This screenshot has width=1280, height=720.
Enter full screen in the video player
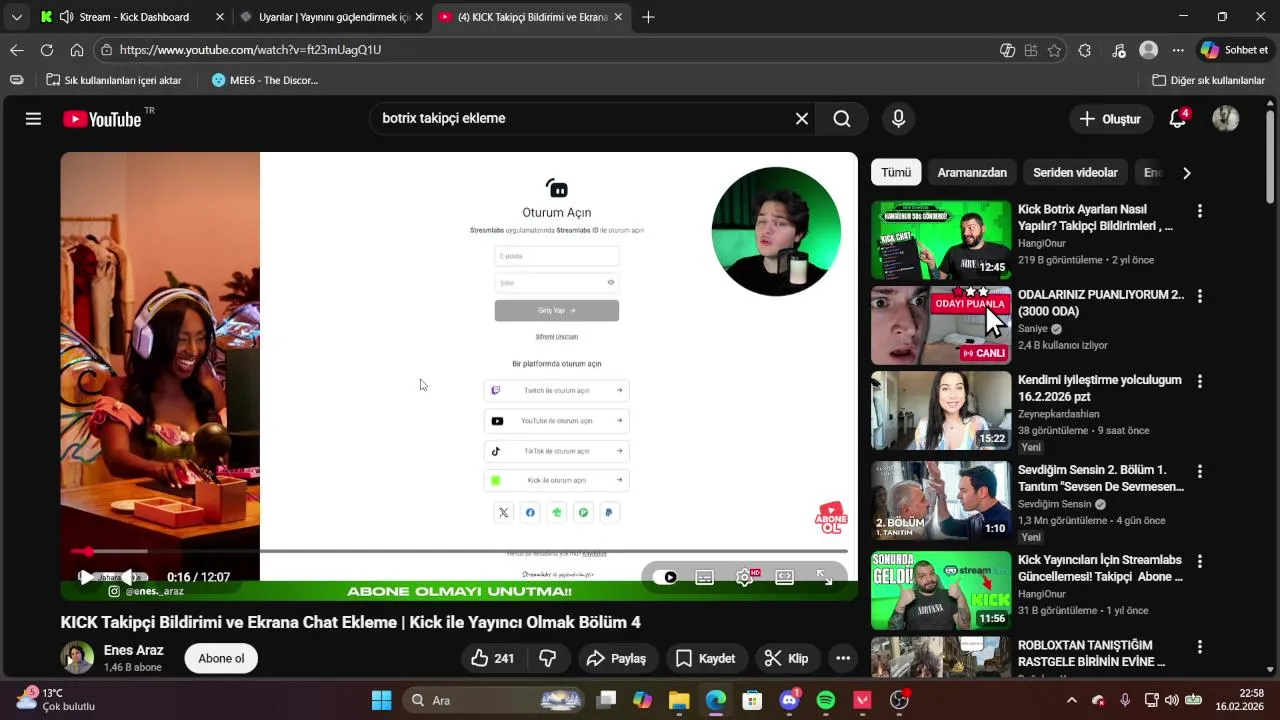[825, 577]
